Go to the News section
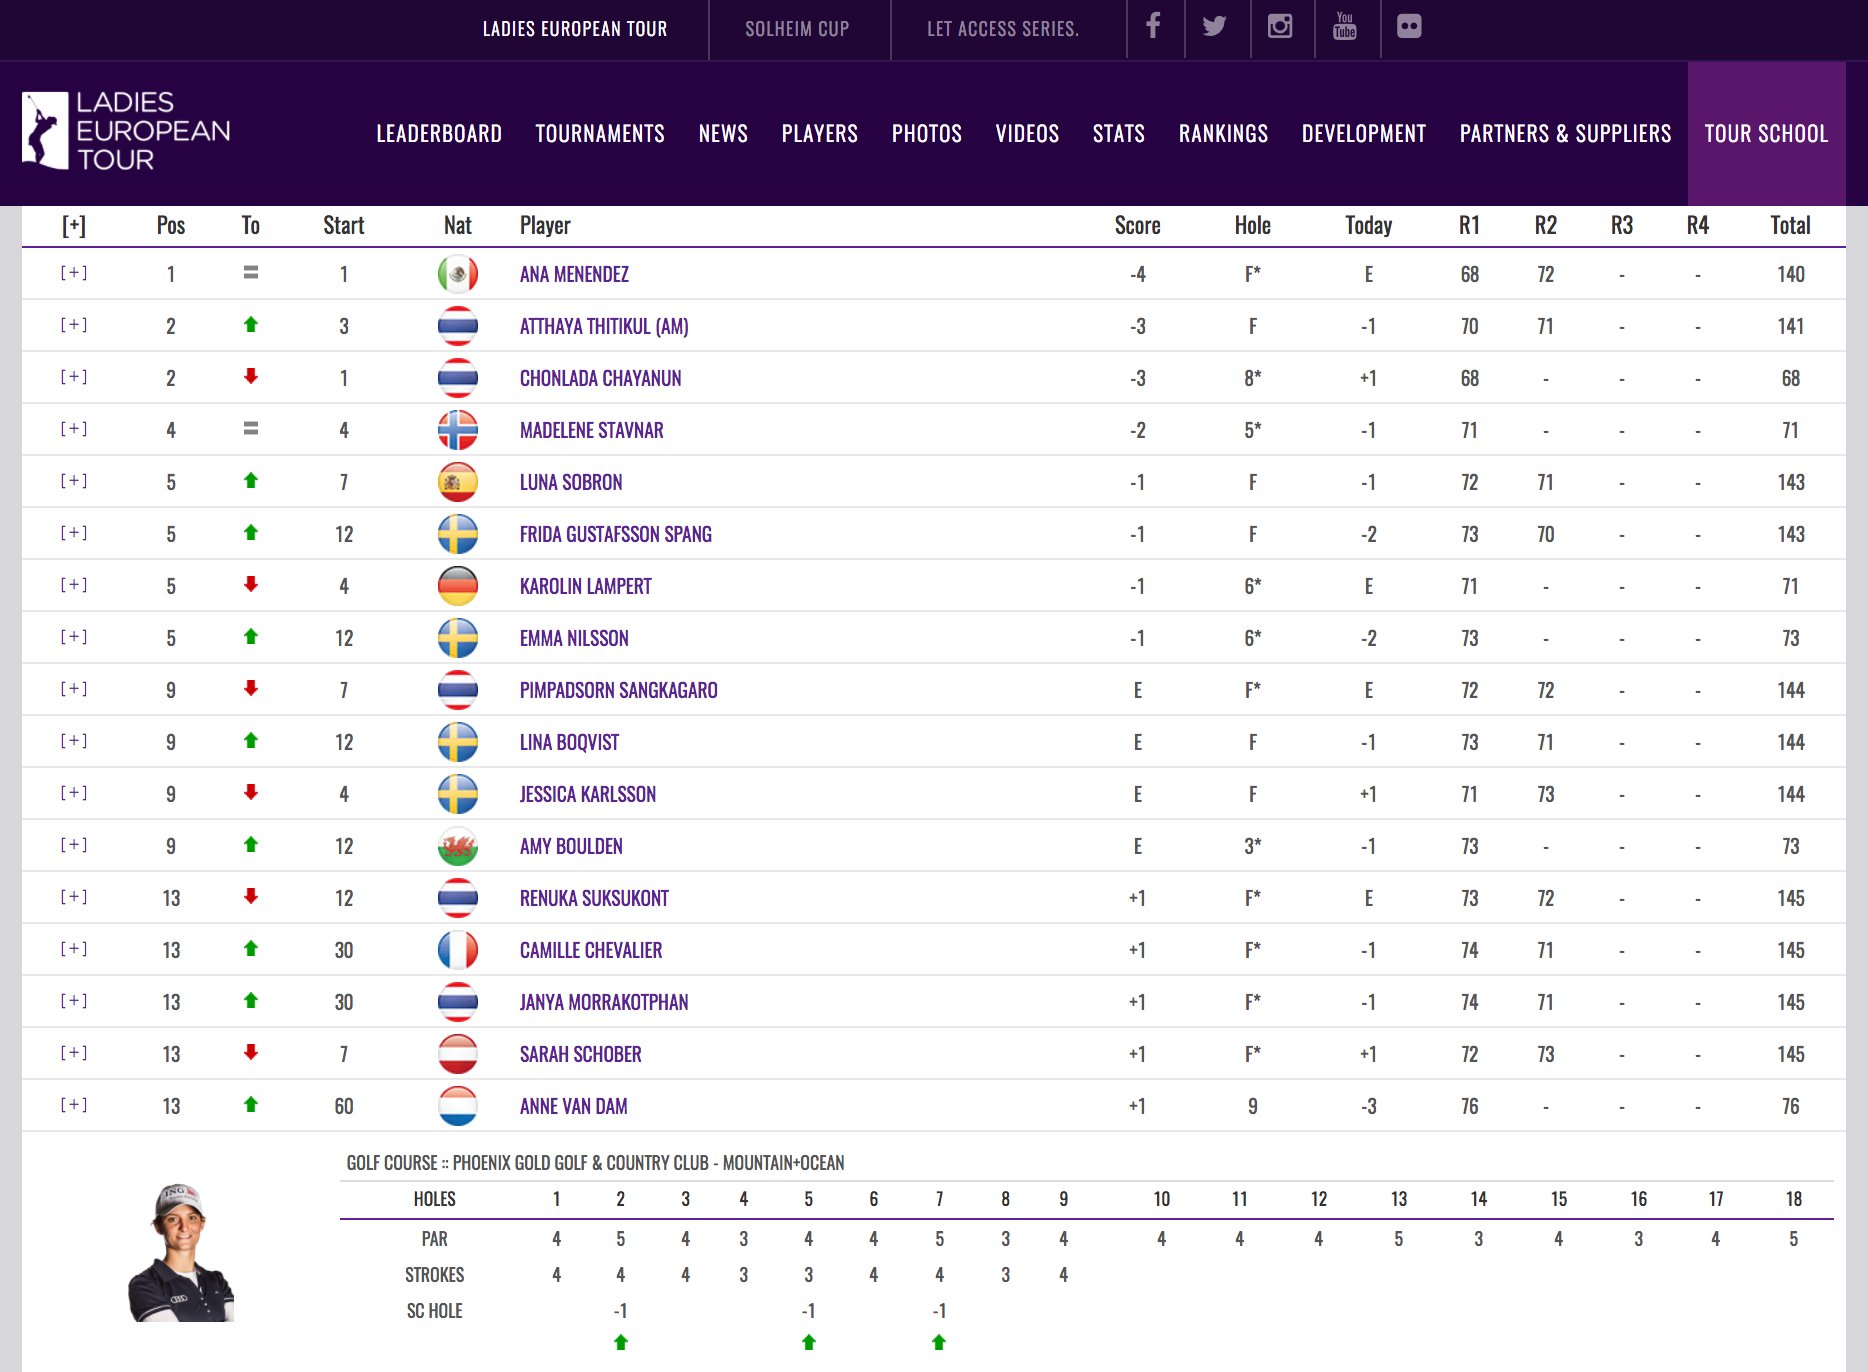Screen dimensions: 1868x1372 723,133
